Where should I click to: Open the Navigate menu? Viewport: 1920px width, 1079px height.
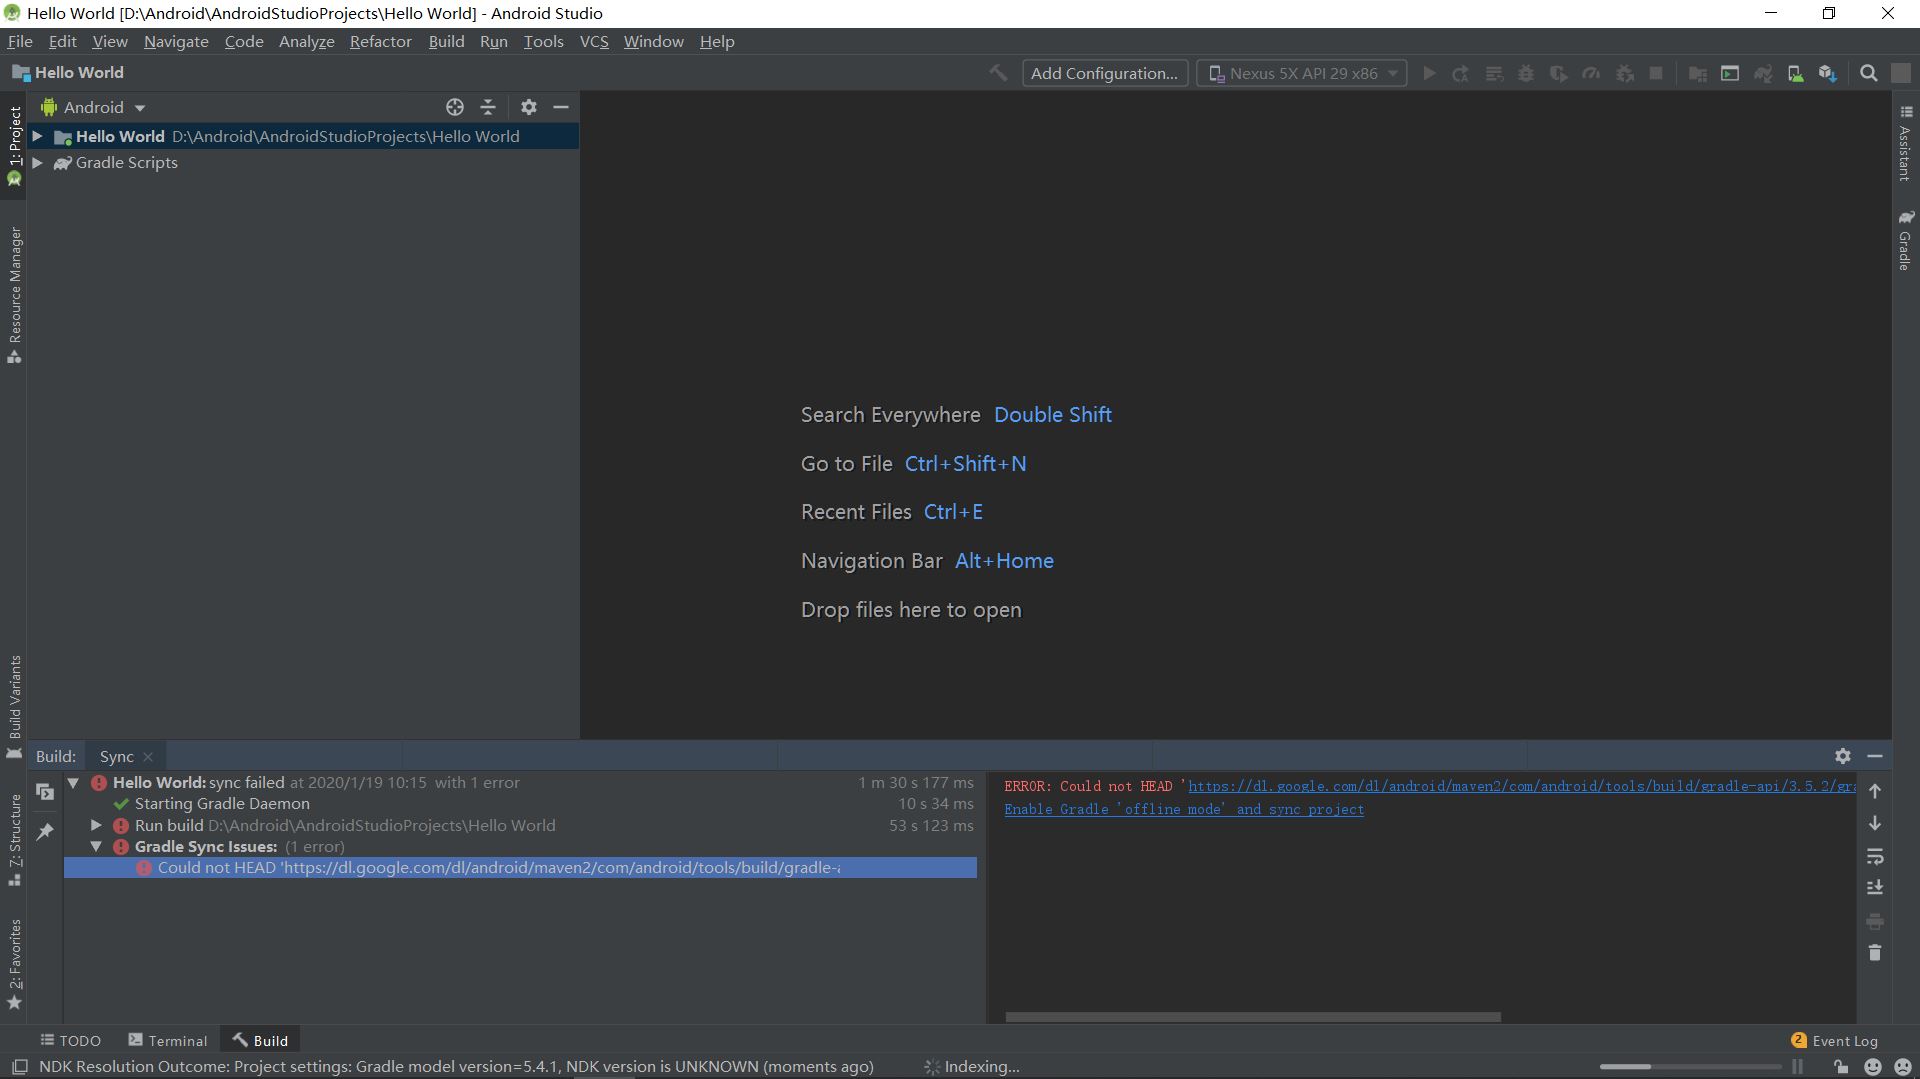point(176,41)
